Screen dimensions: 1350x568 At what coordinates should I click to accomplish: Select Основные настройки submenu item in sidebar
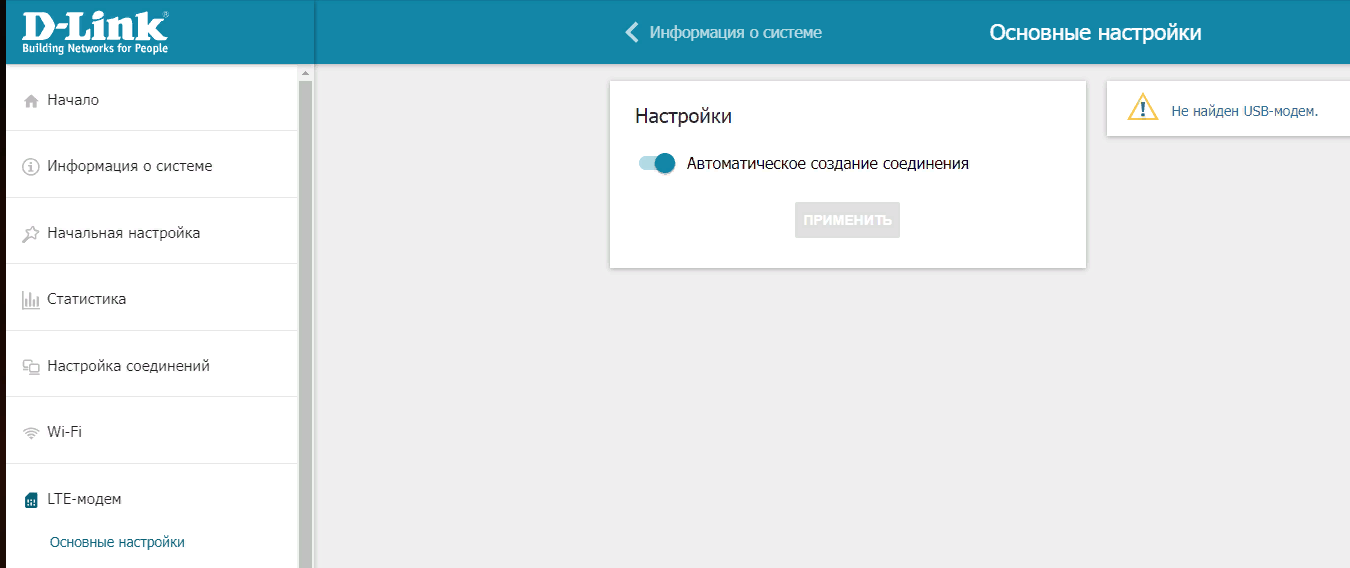(x=117, y=542)
